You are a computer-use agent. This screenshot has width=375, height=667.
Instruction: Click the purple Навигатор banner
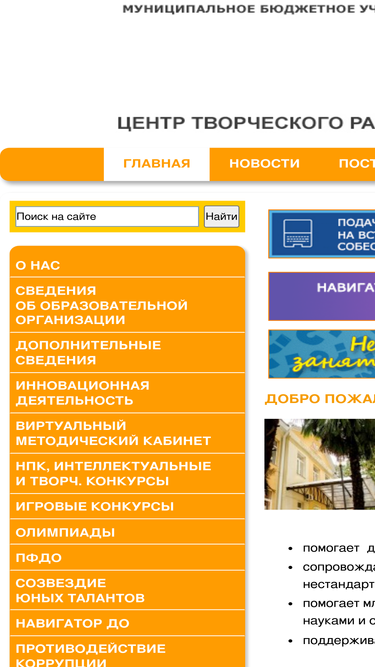click(x=322, y=296)
